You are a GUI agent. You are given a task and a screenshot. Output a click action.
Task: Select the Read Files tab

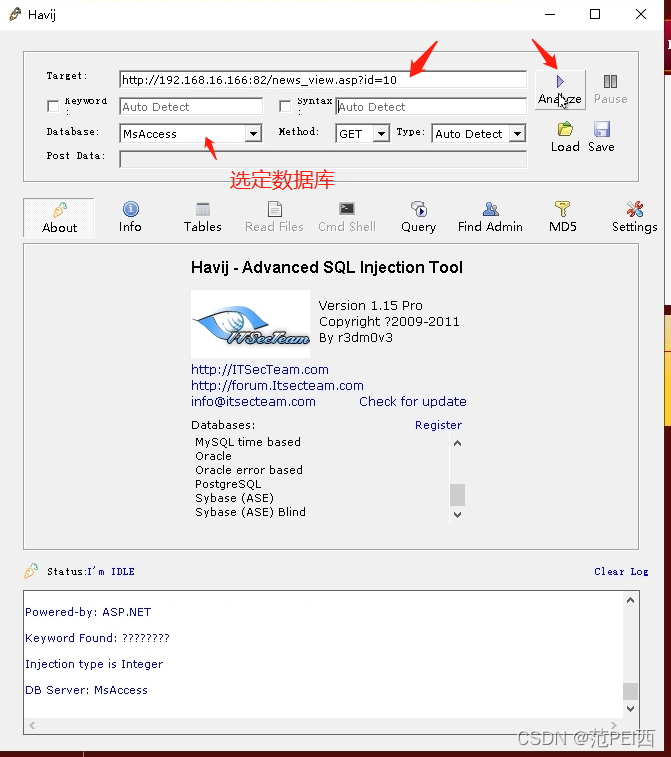(274, 218)
